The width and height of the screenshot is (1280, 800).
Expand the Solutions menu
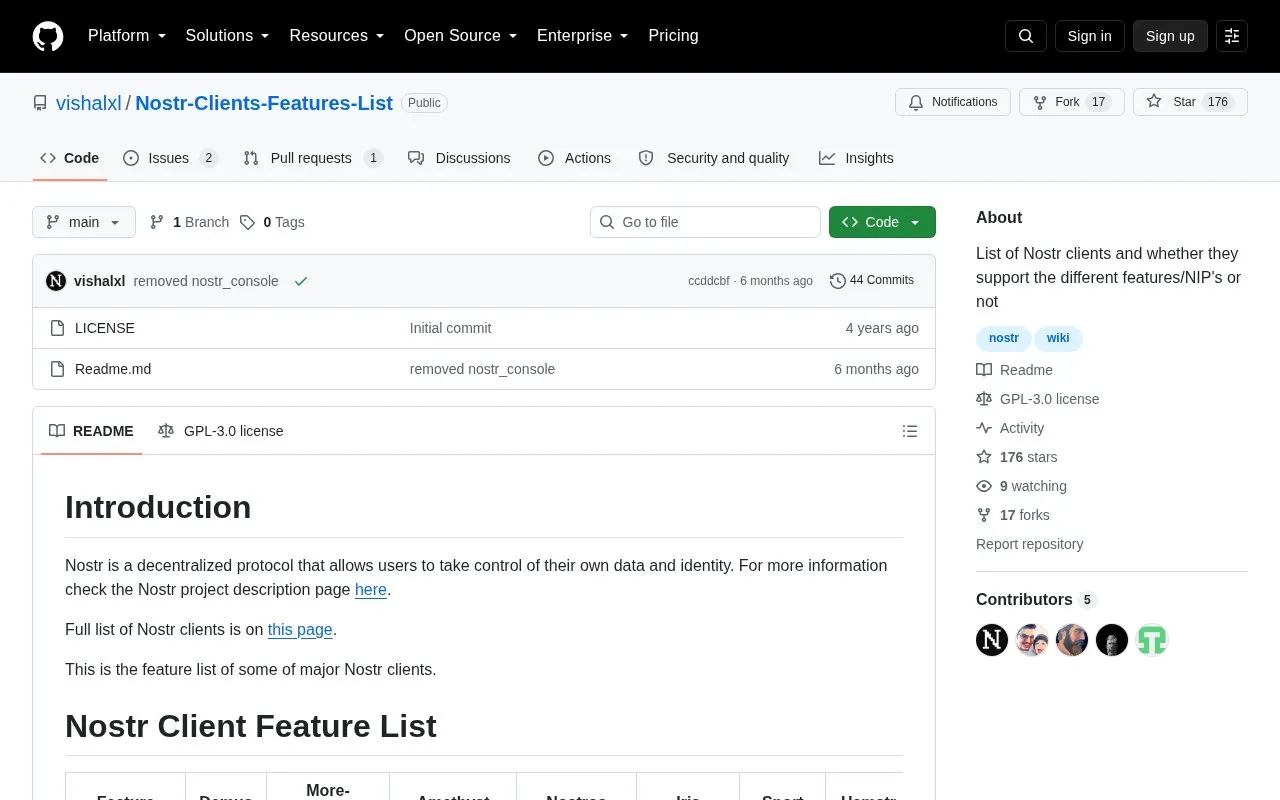[x=228, y=36]
